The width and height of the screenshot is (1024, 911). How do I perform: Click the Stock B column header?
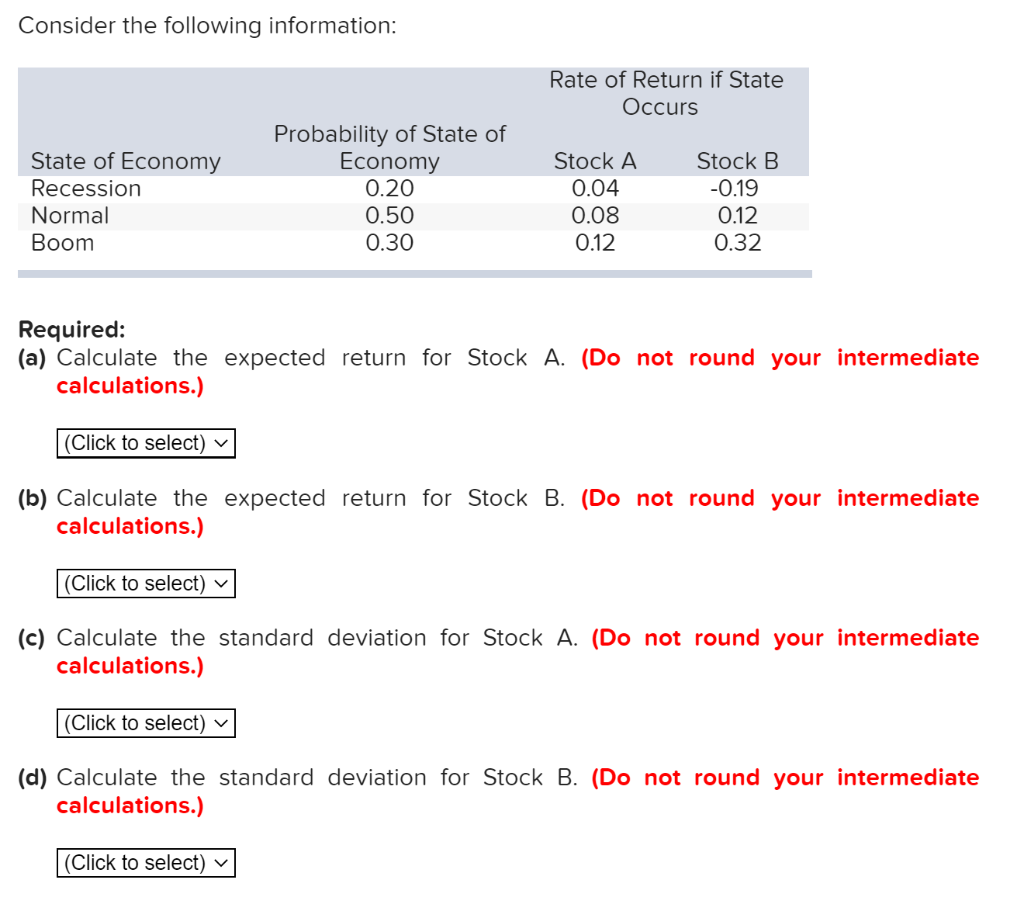[x=737, y=160]
